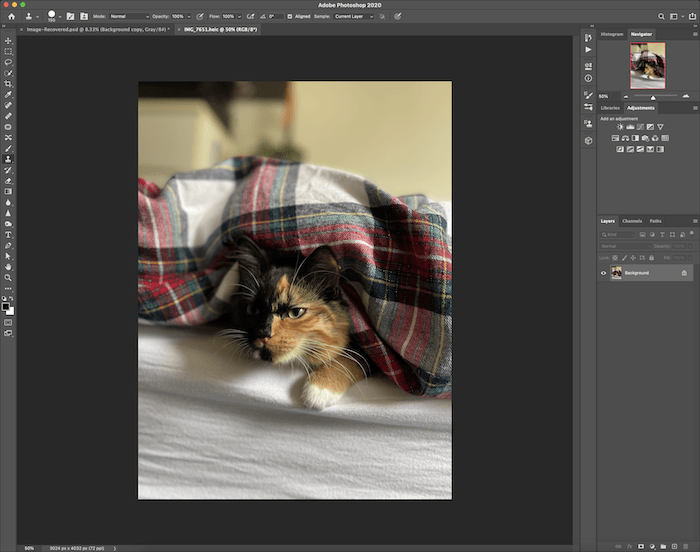Add a Hue/Saturation adjustment
Image resolution: width=700 pixels, height=552 pixels.
615,138
